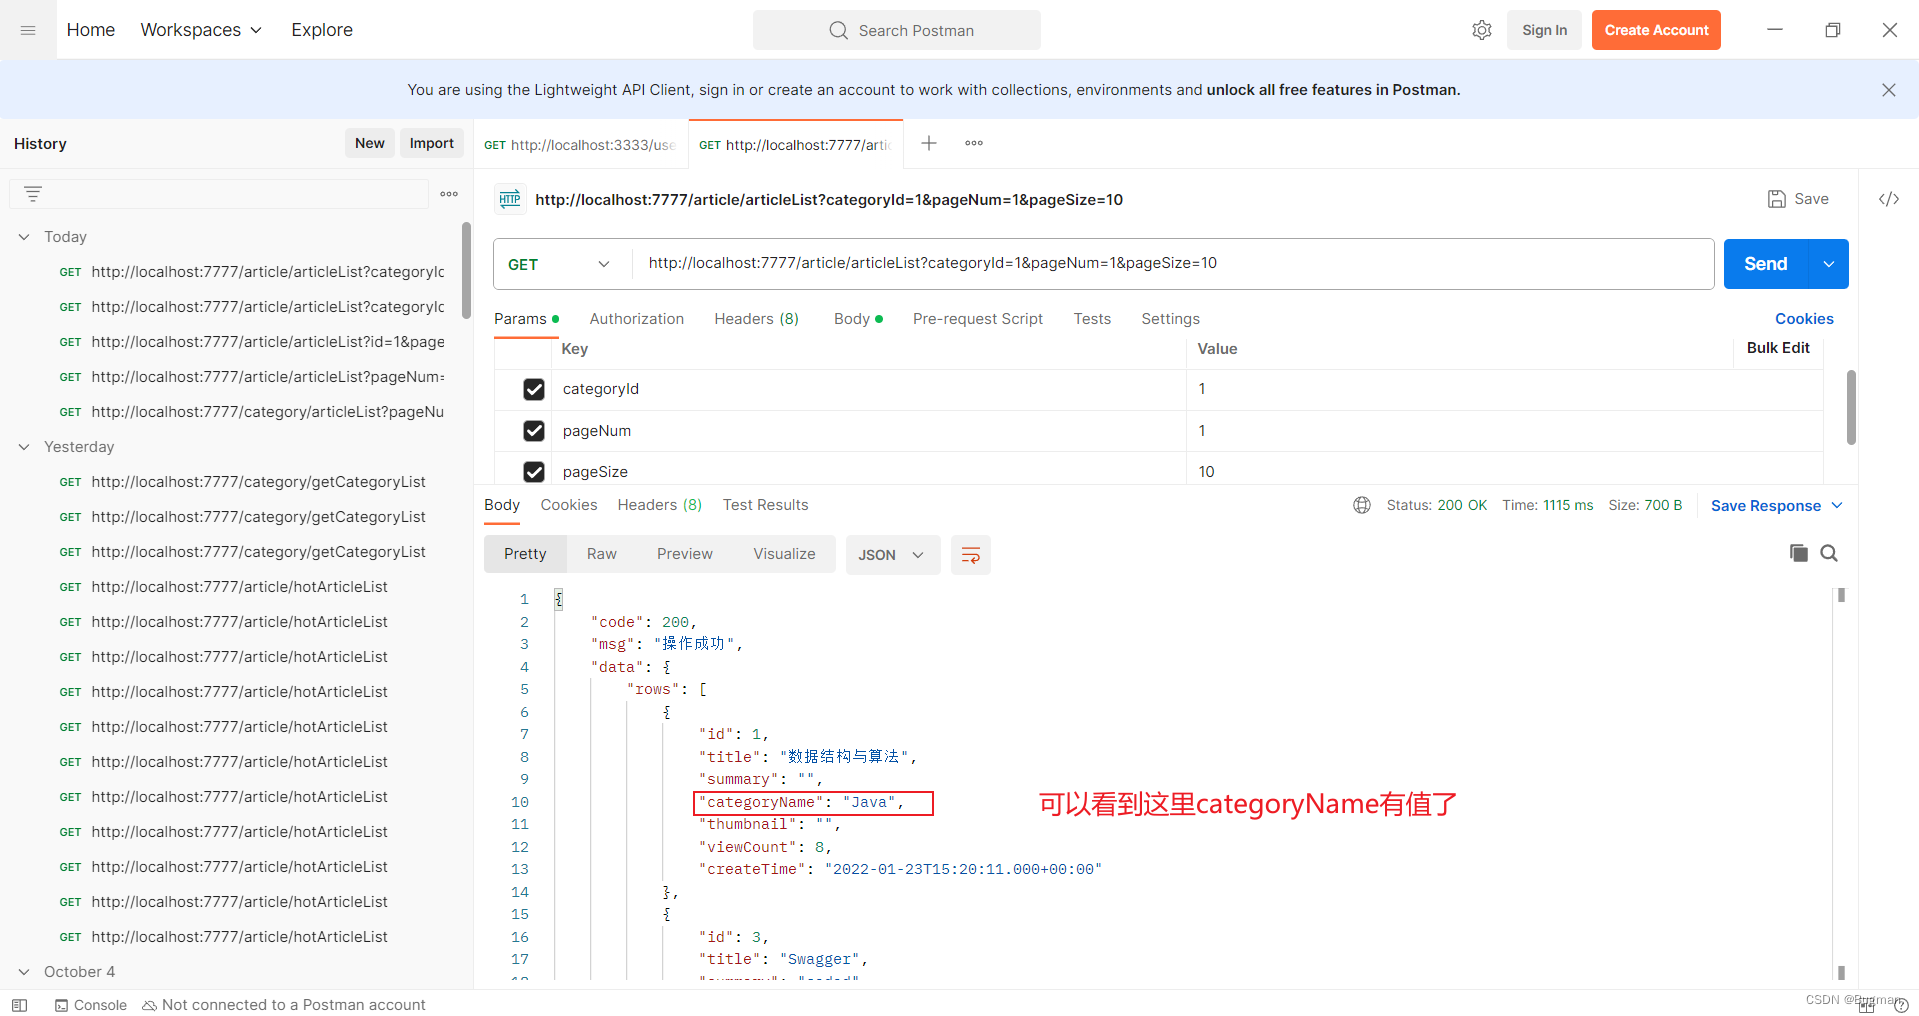Click the Sign In button
This screenshot has height=1016, width=1919.
click(1545, 30)
